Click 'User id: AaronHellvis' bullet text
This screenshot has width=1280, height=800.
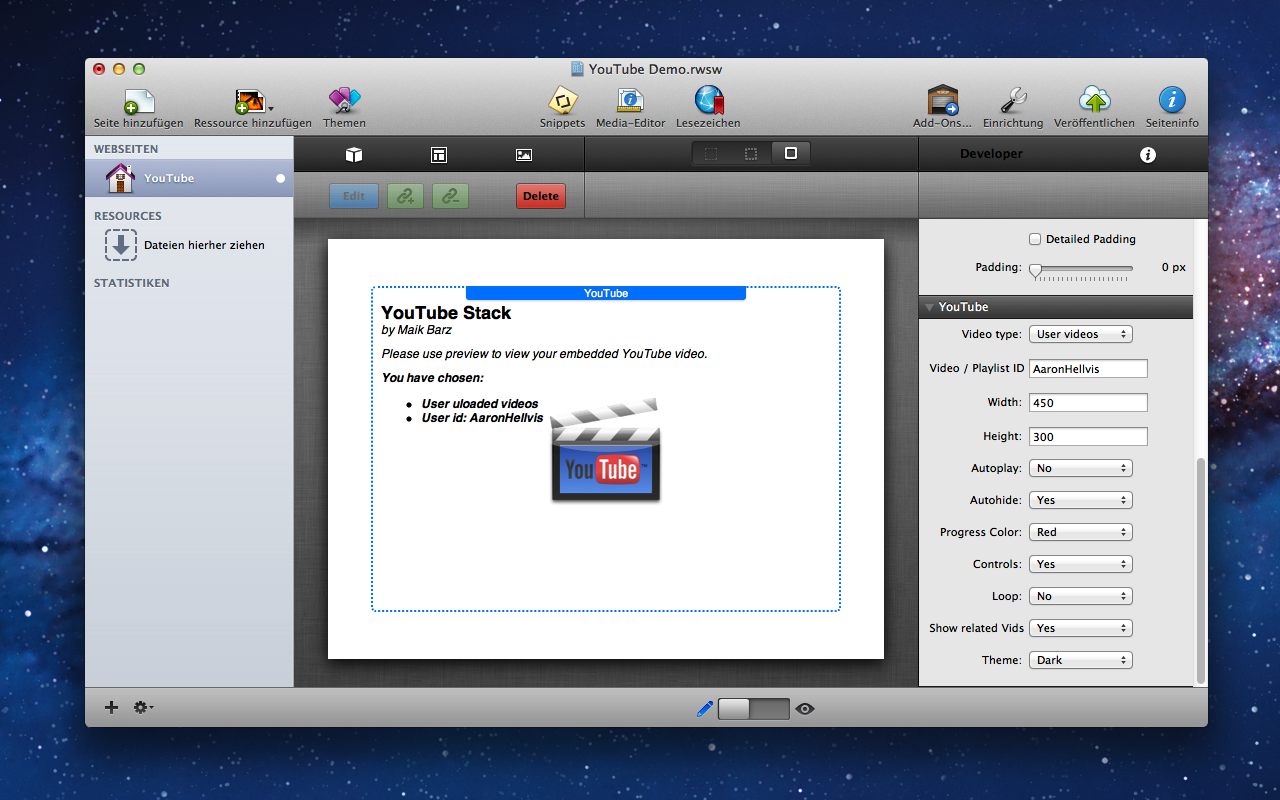click(482, 418)
